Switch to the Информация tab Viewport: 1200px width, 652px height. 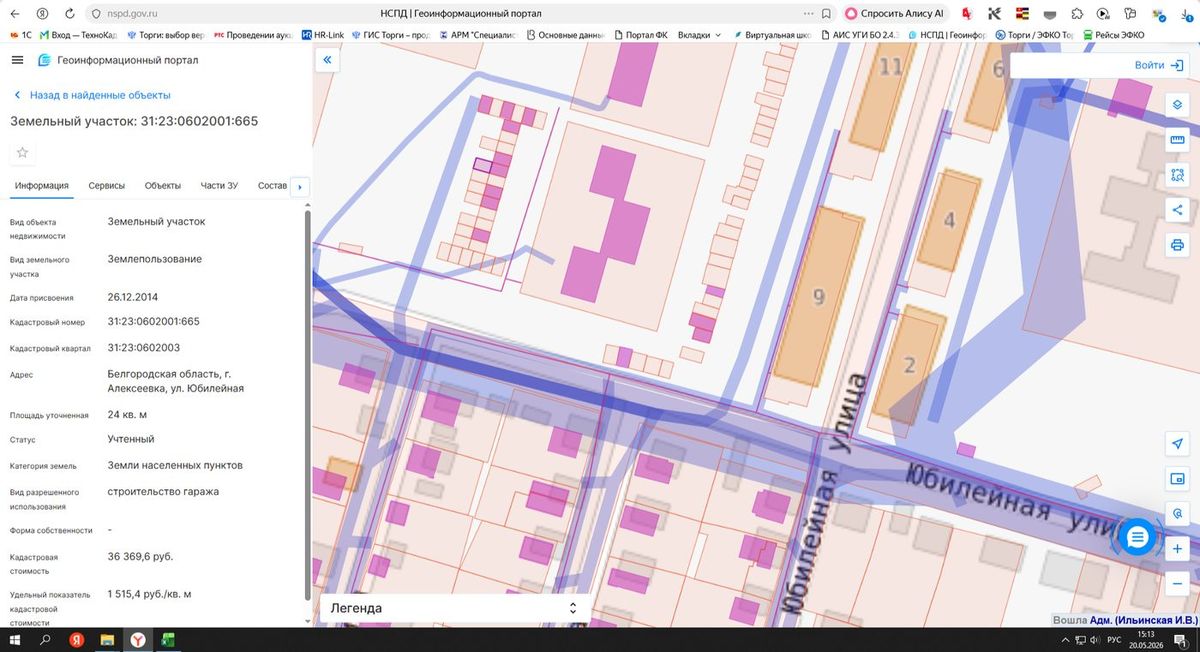pos(42,186)
